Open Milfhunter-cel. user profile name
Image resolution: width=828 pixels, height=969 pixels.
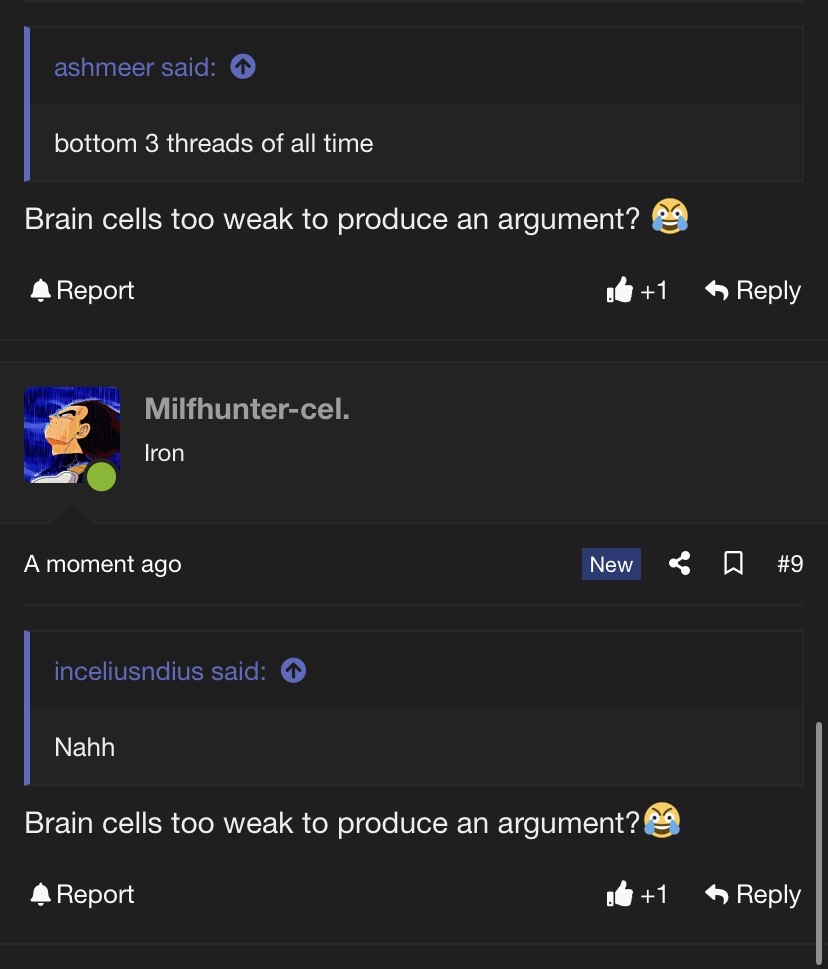click(247, 408)
